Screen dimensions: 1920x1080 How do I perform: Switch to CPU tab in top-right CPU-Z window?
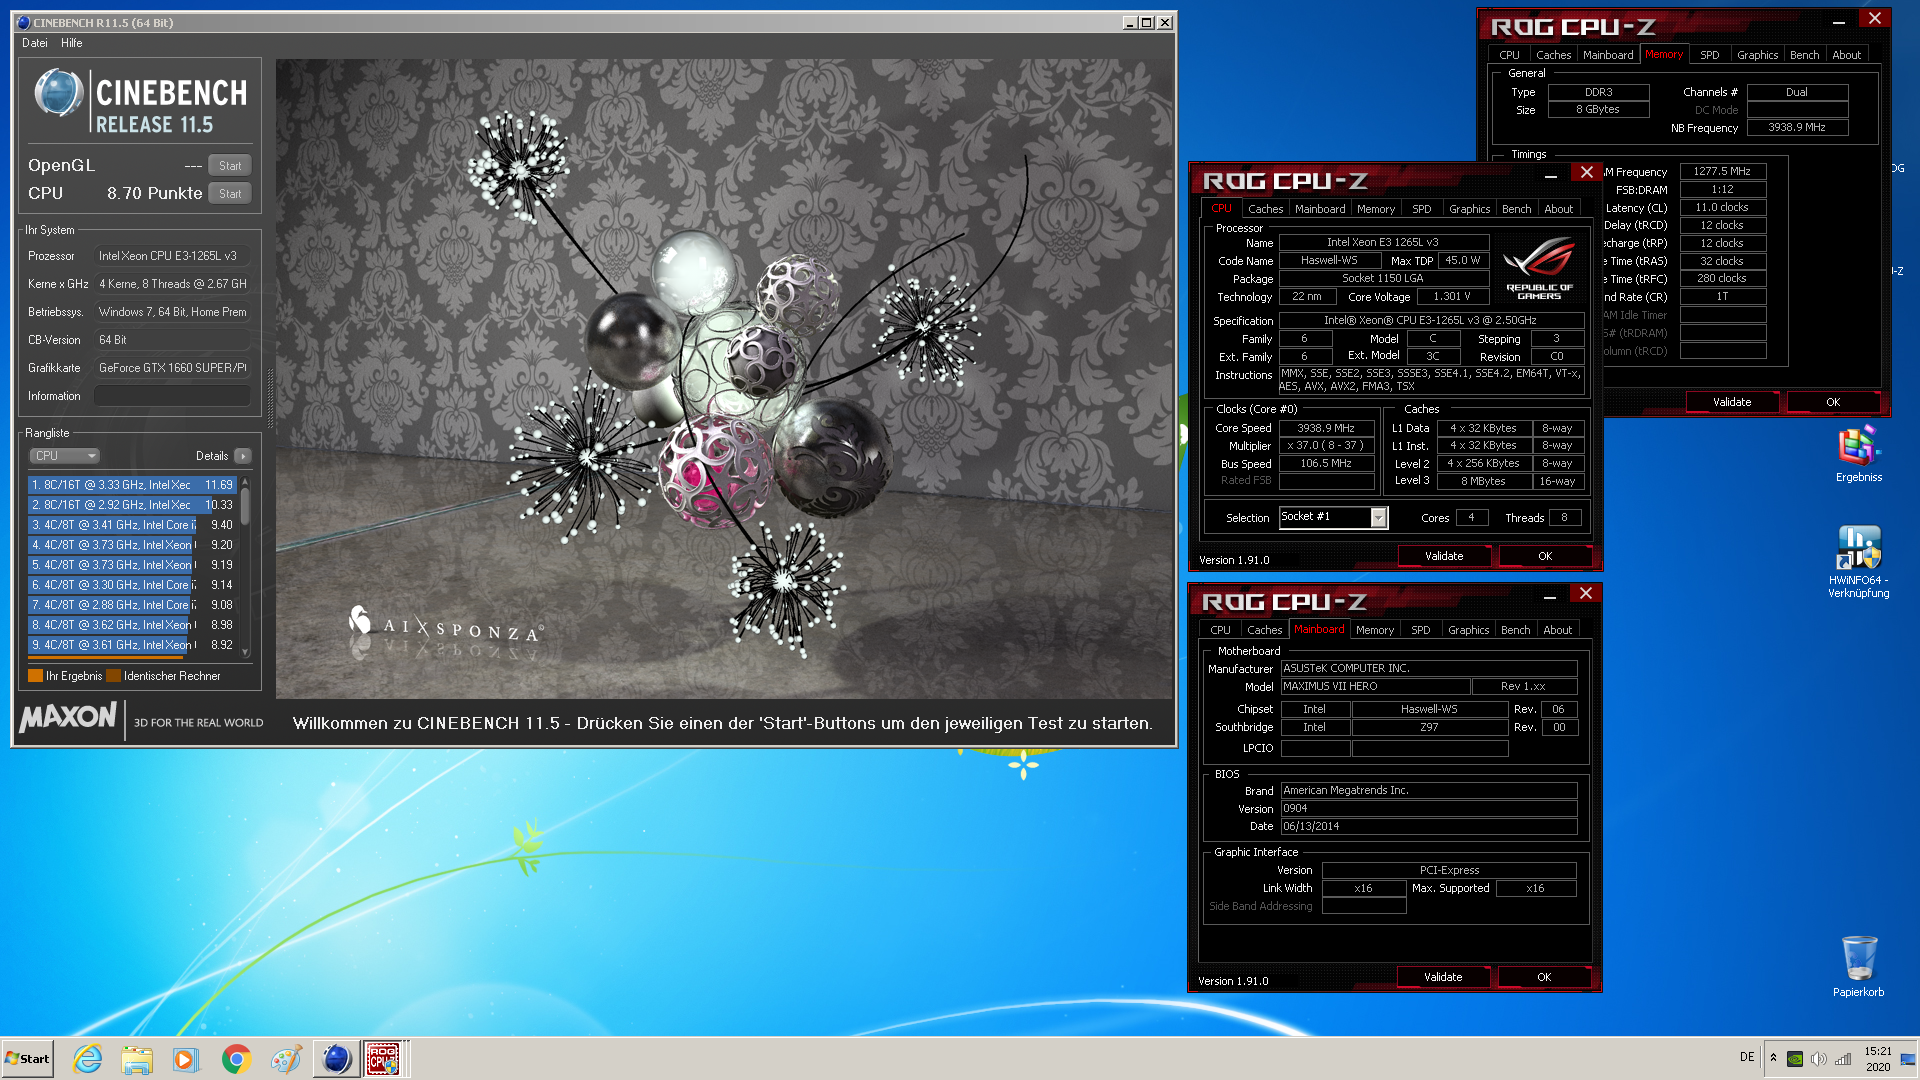[1509, 55]
